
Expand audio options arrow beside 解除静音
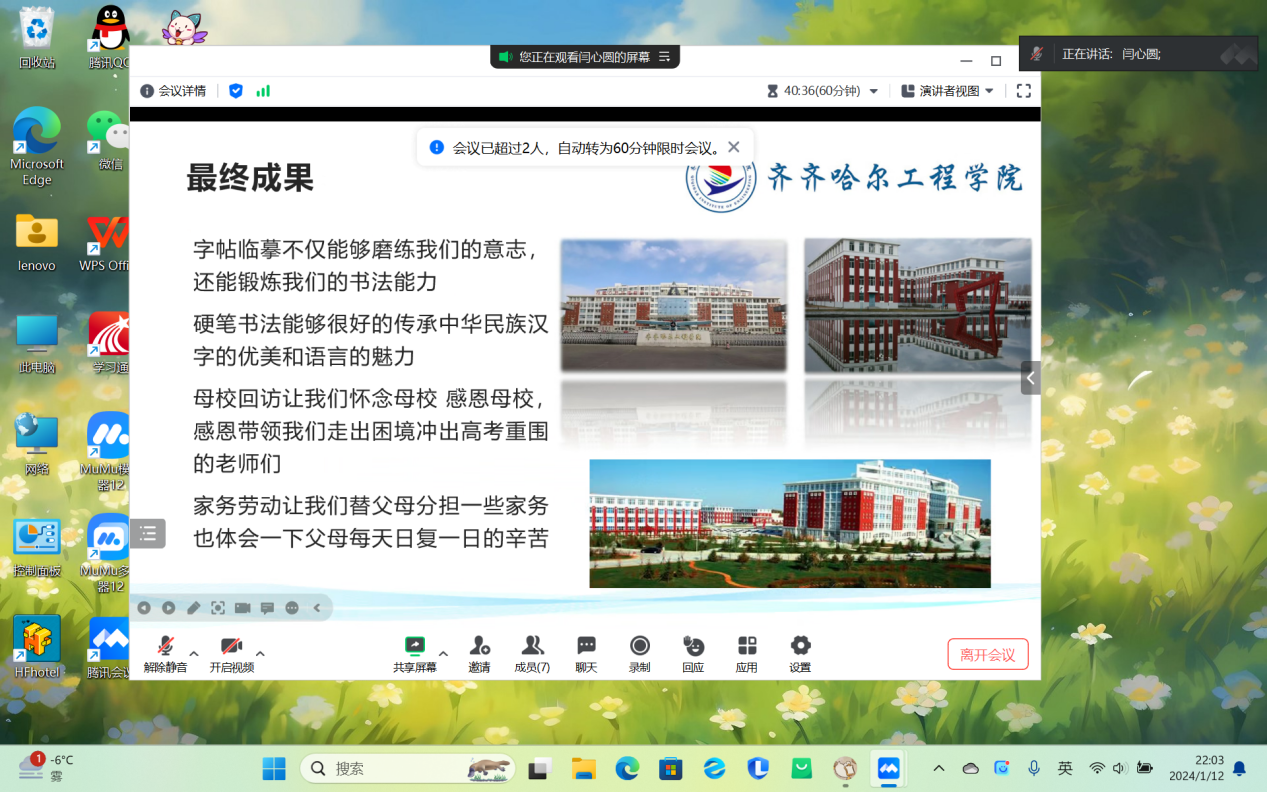tap(194, 654)
